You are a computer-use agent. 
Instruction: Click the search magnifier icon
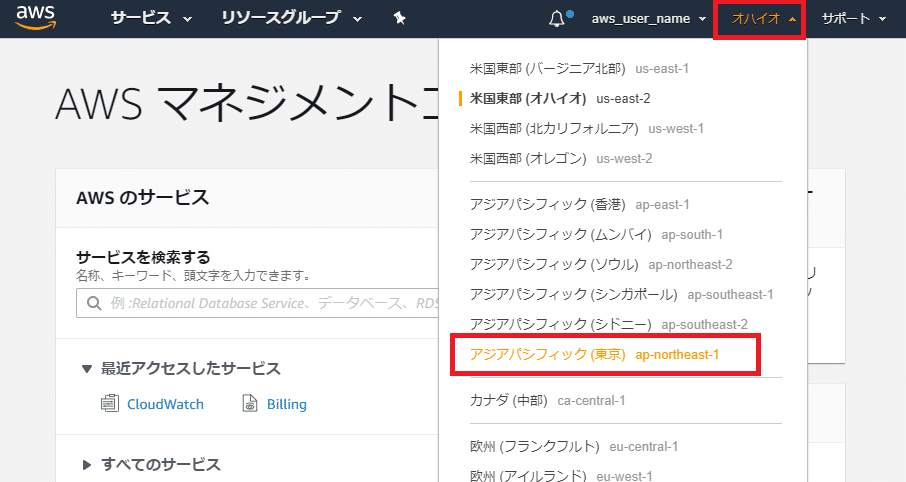(x=94, y=303)
